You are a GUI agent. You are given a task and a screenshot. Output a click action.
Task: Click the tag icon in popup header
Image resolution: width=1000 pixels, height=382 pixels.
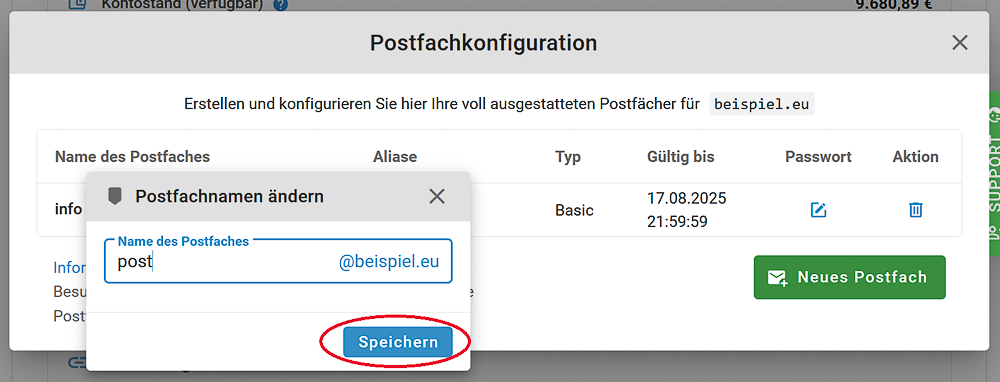point(114,196)
